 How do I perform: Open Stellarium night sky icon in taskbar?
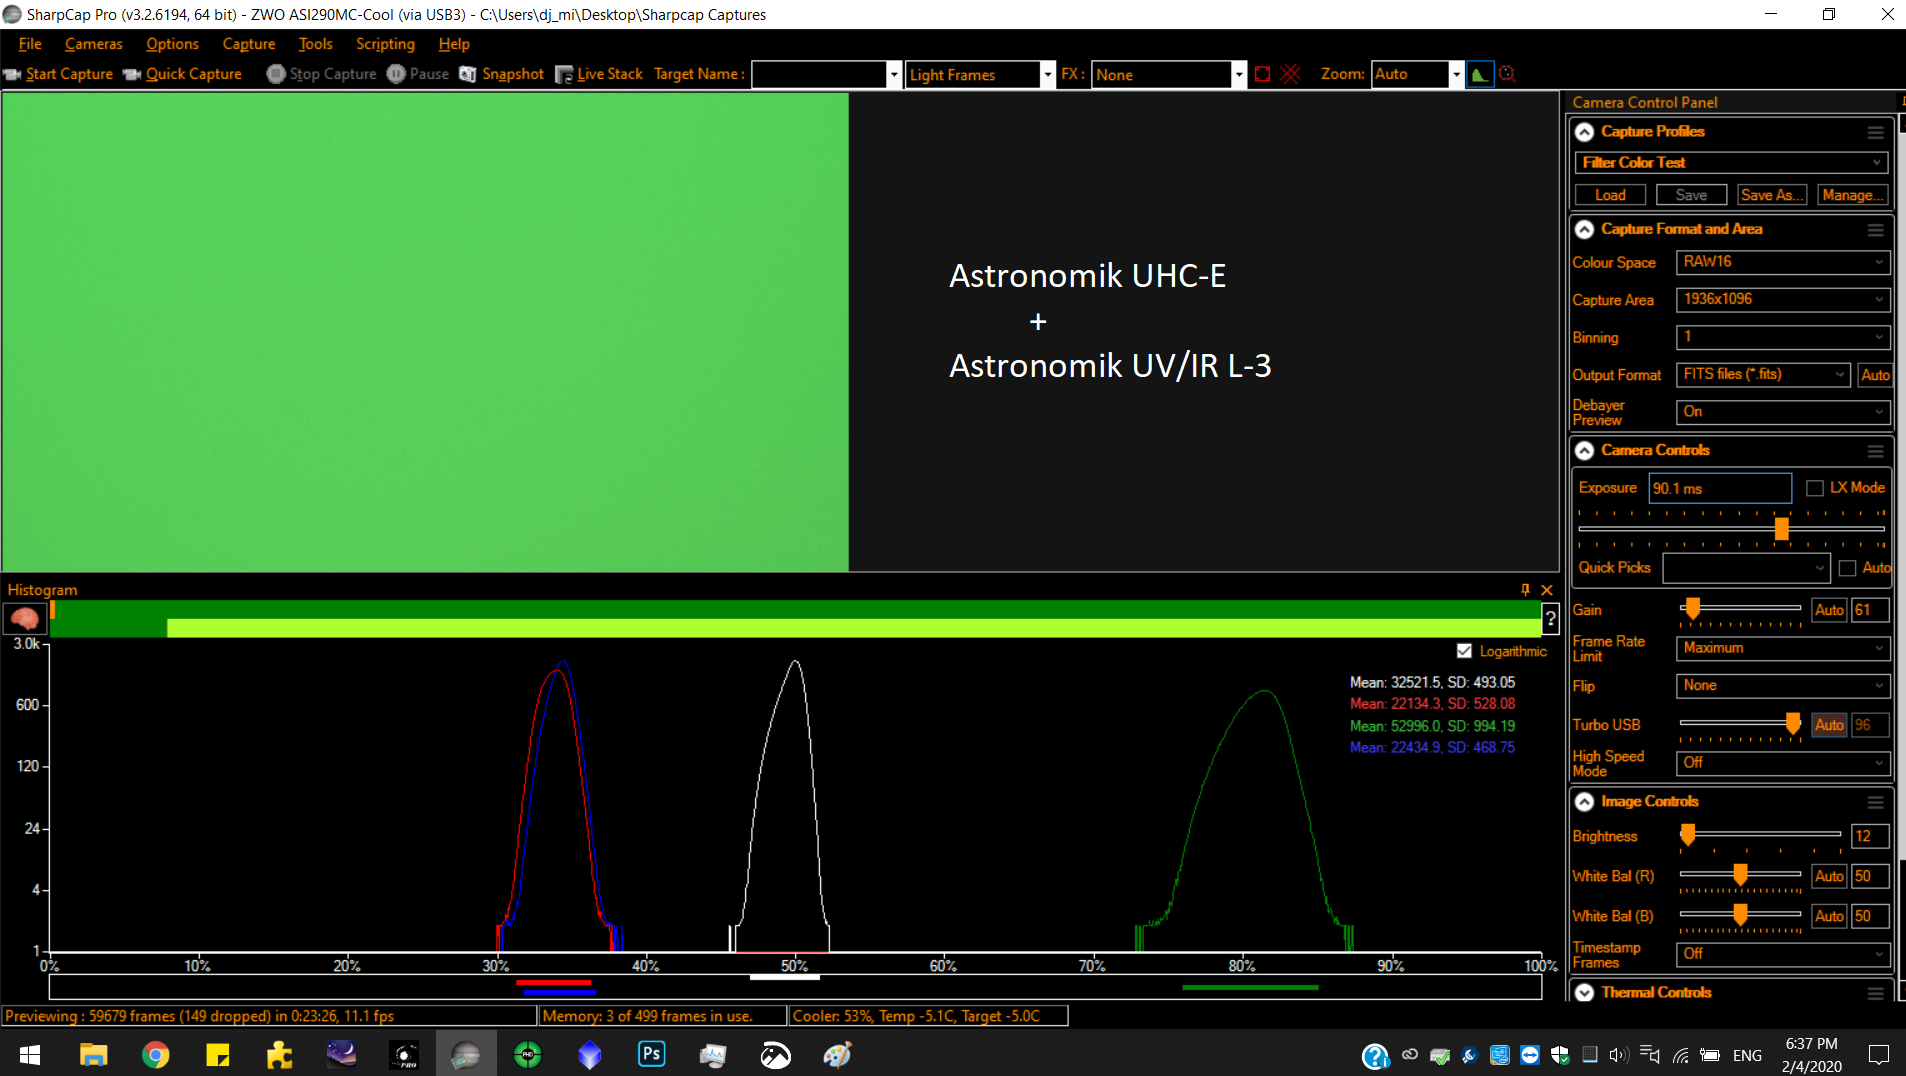[x=342, y=1054]
